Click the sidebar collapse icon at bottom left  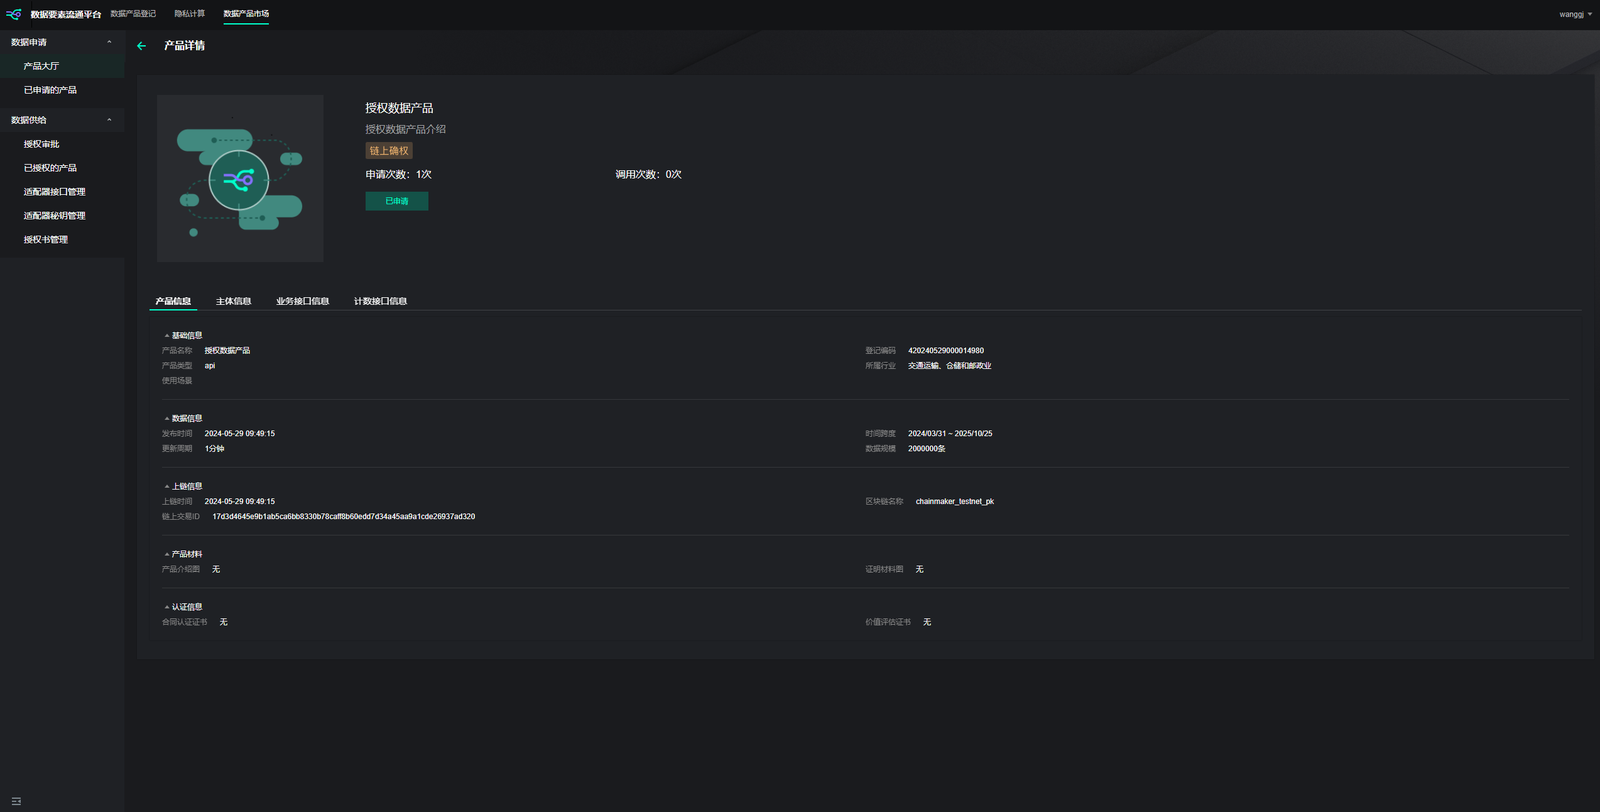16,801
